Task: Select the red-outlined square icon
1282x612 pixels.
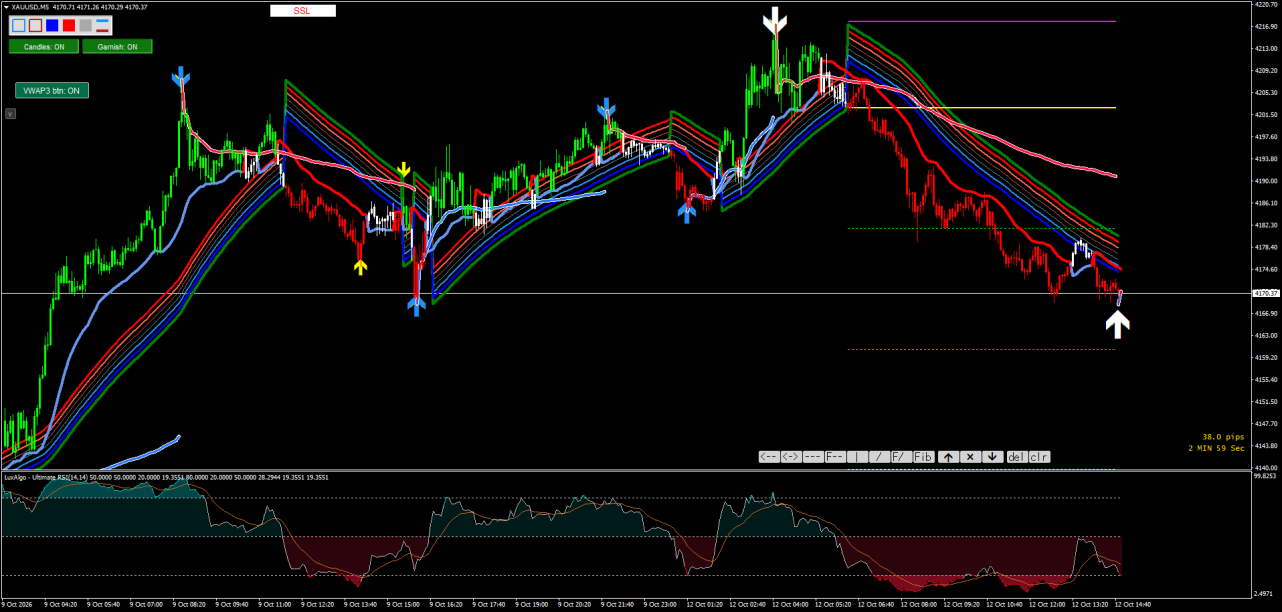Action: (35, 25)
